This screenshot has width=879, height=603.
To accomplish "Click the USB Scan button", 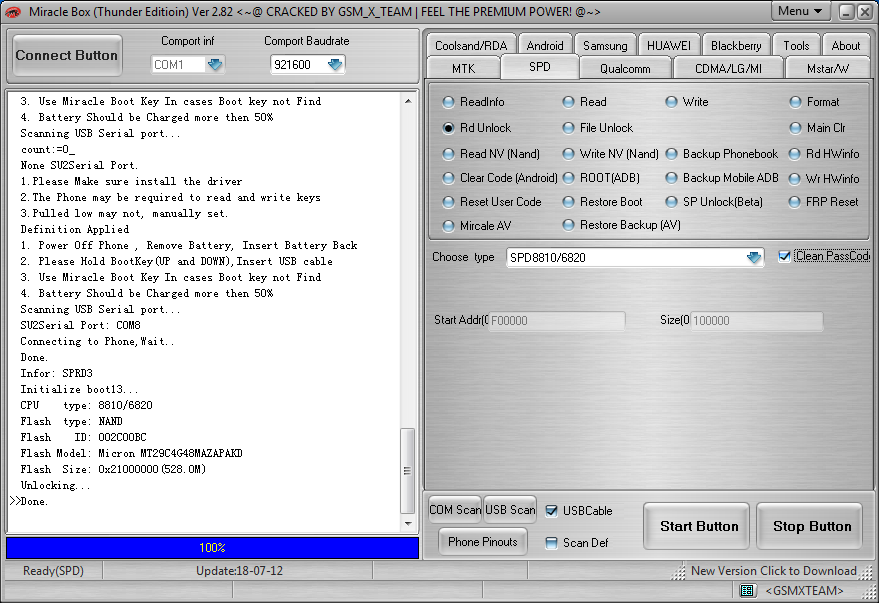I will coord(510,510).
